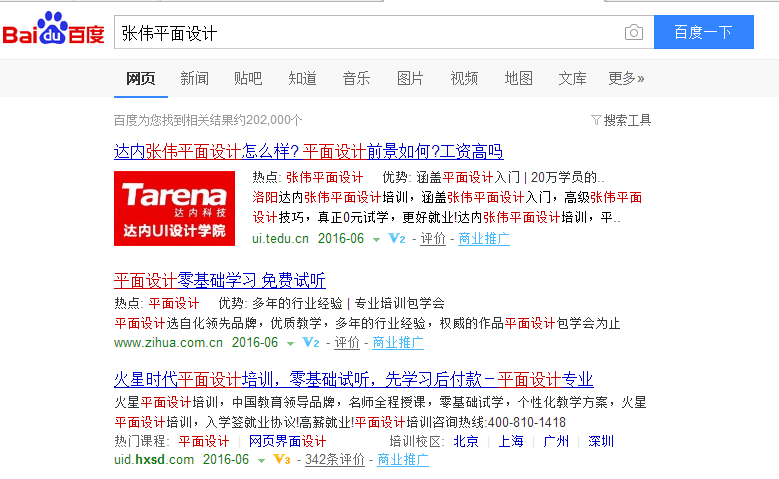Choose the 广州 campus link

556,441
